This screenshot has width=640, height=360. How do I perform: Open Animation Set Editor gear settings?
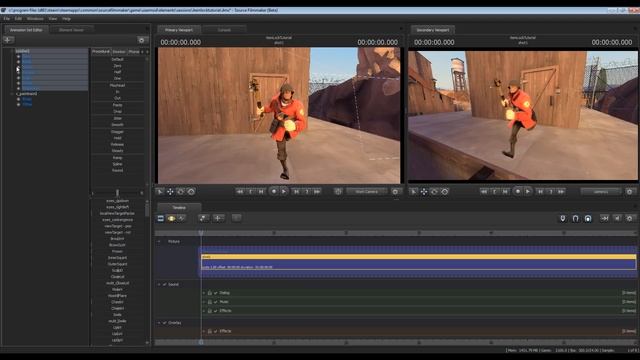[x=142, y=40]
